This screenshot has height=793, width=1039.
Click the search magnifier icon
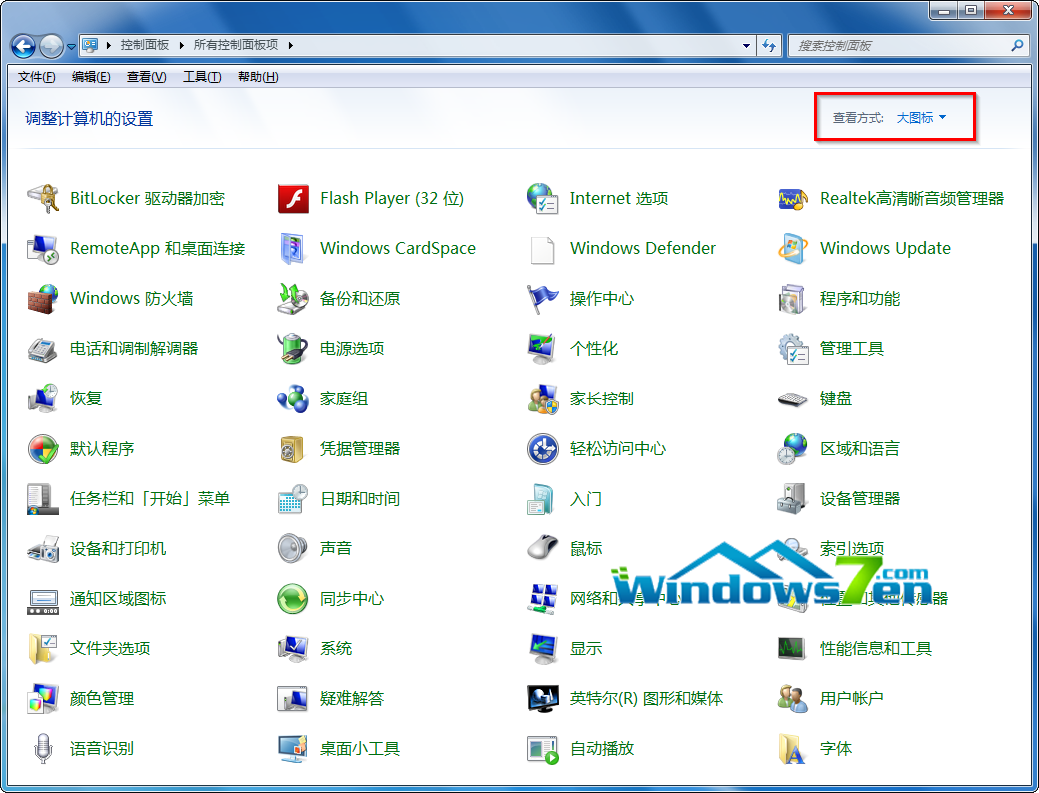coord(1018,46)
